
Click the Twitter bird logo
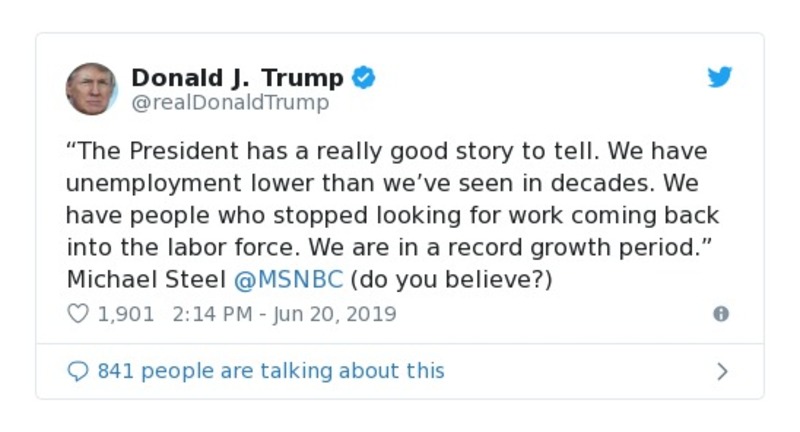click(720, 78)
